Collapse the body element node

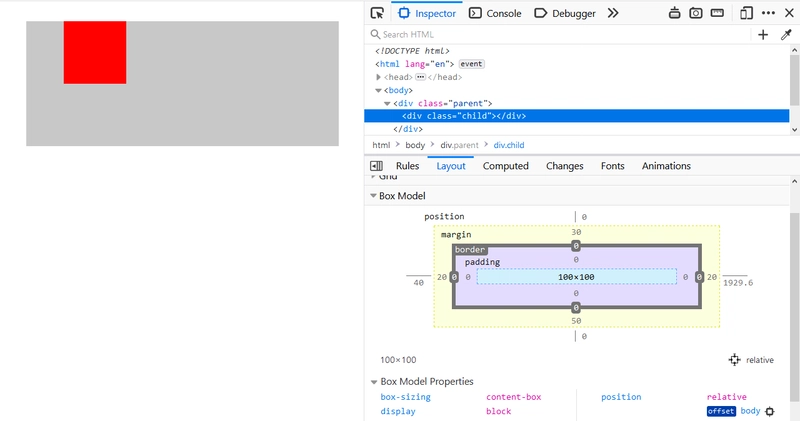(379, 90)
